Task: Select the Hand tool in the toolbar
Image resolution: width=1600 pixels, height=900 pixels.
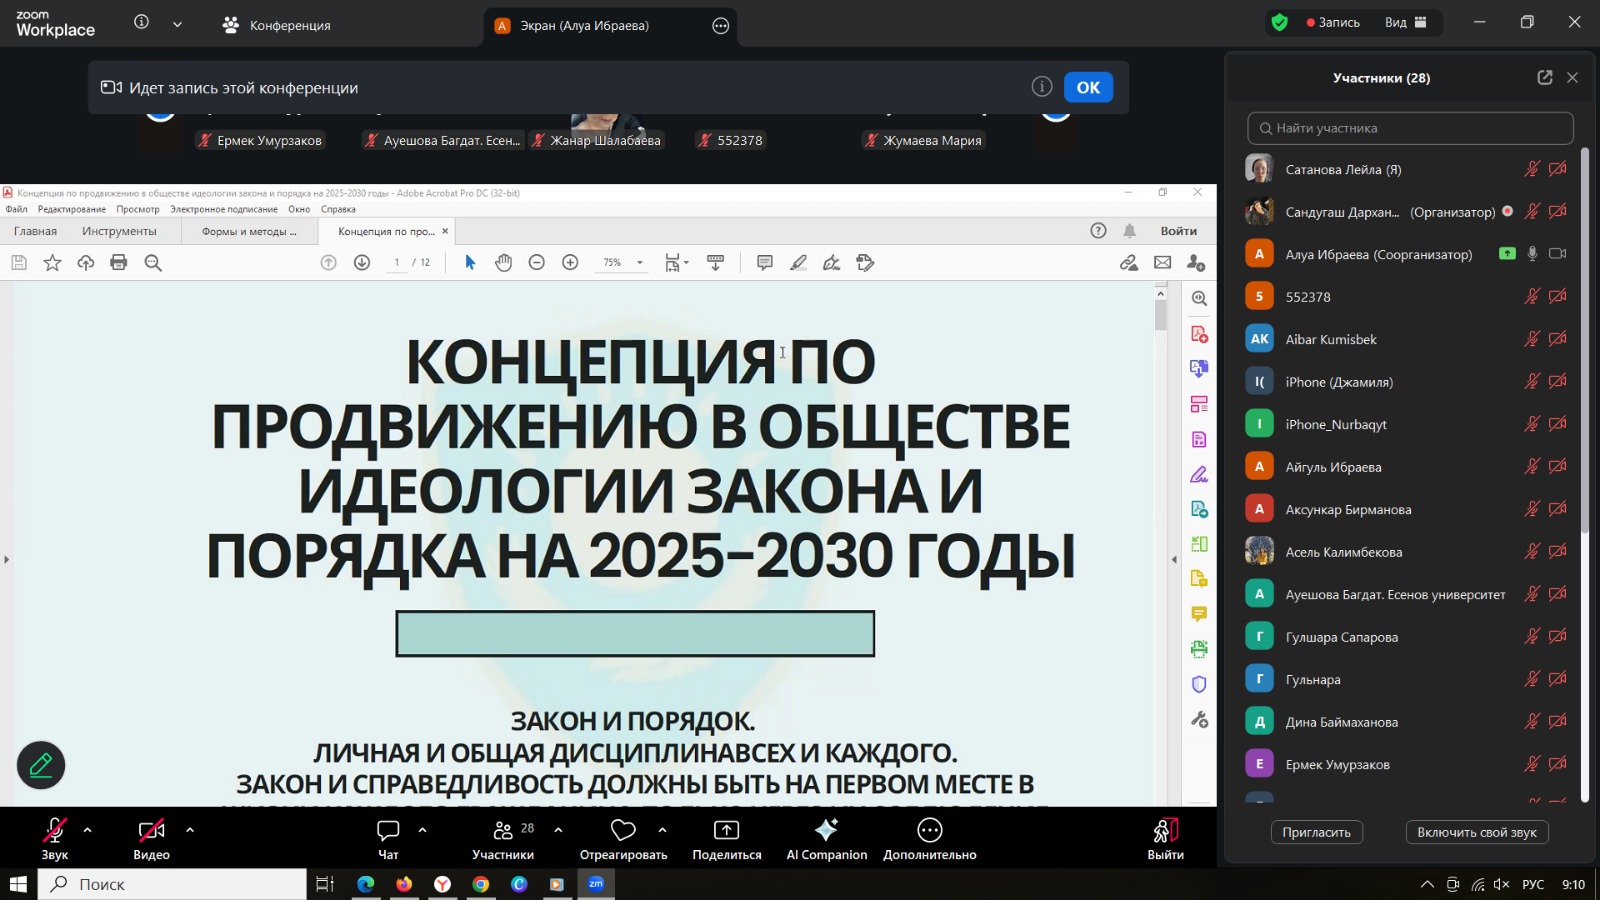Action: [x=504, y=262]
